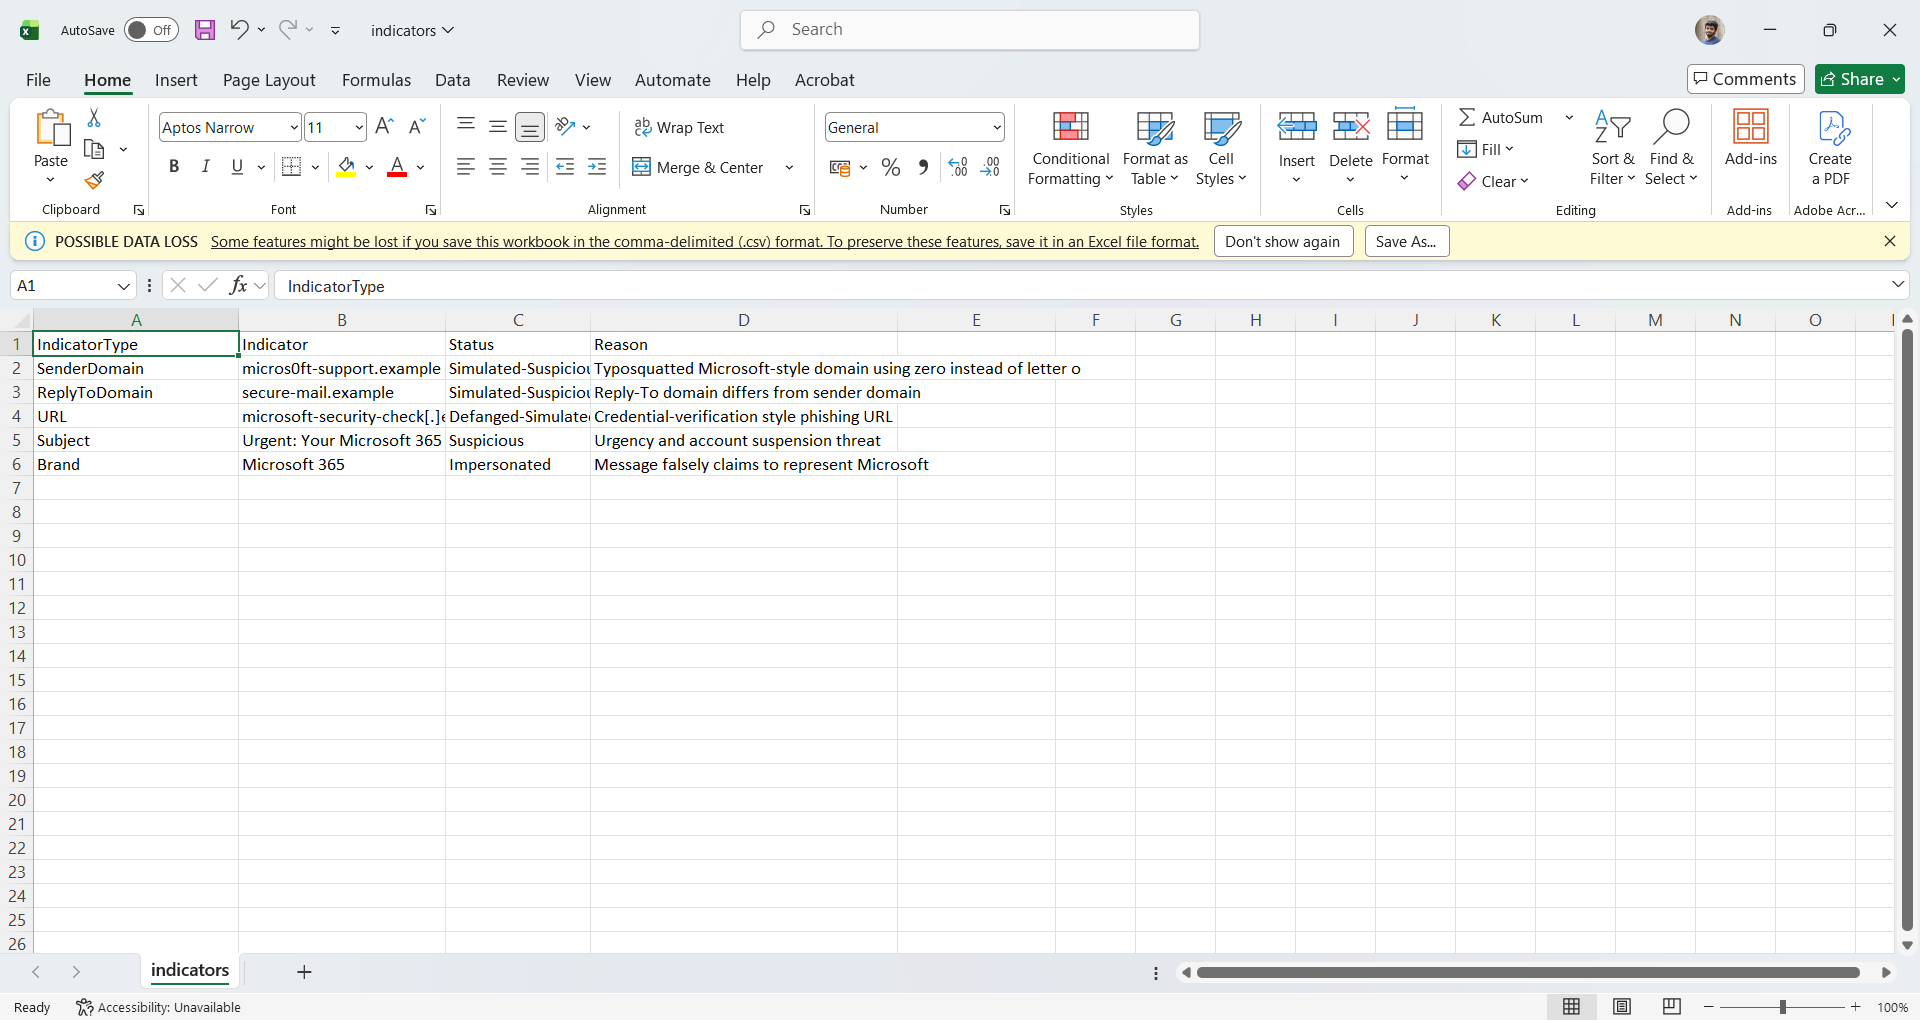Toggle Wrap Text for the cell
Image resolution: width=1920 pixels, height=1020 pixels.
tap(679, 128)
